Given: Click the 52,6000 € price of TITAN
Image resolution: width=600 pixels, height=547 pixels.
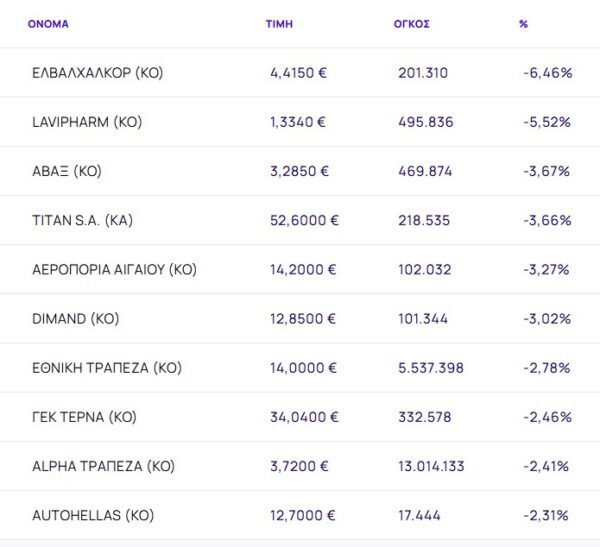Looking at the screenshot, I should (304, 220).
